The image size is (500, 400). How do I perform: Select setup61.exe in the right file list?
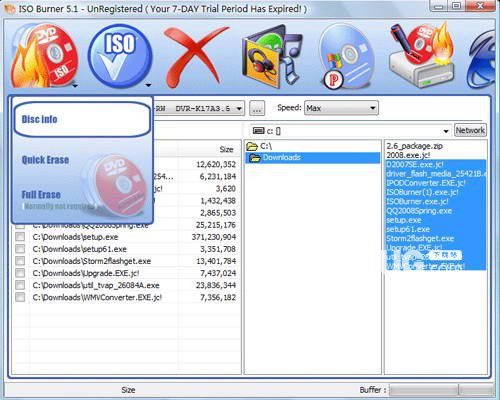pyautogui.click(x=408, y=229)
